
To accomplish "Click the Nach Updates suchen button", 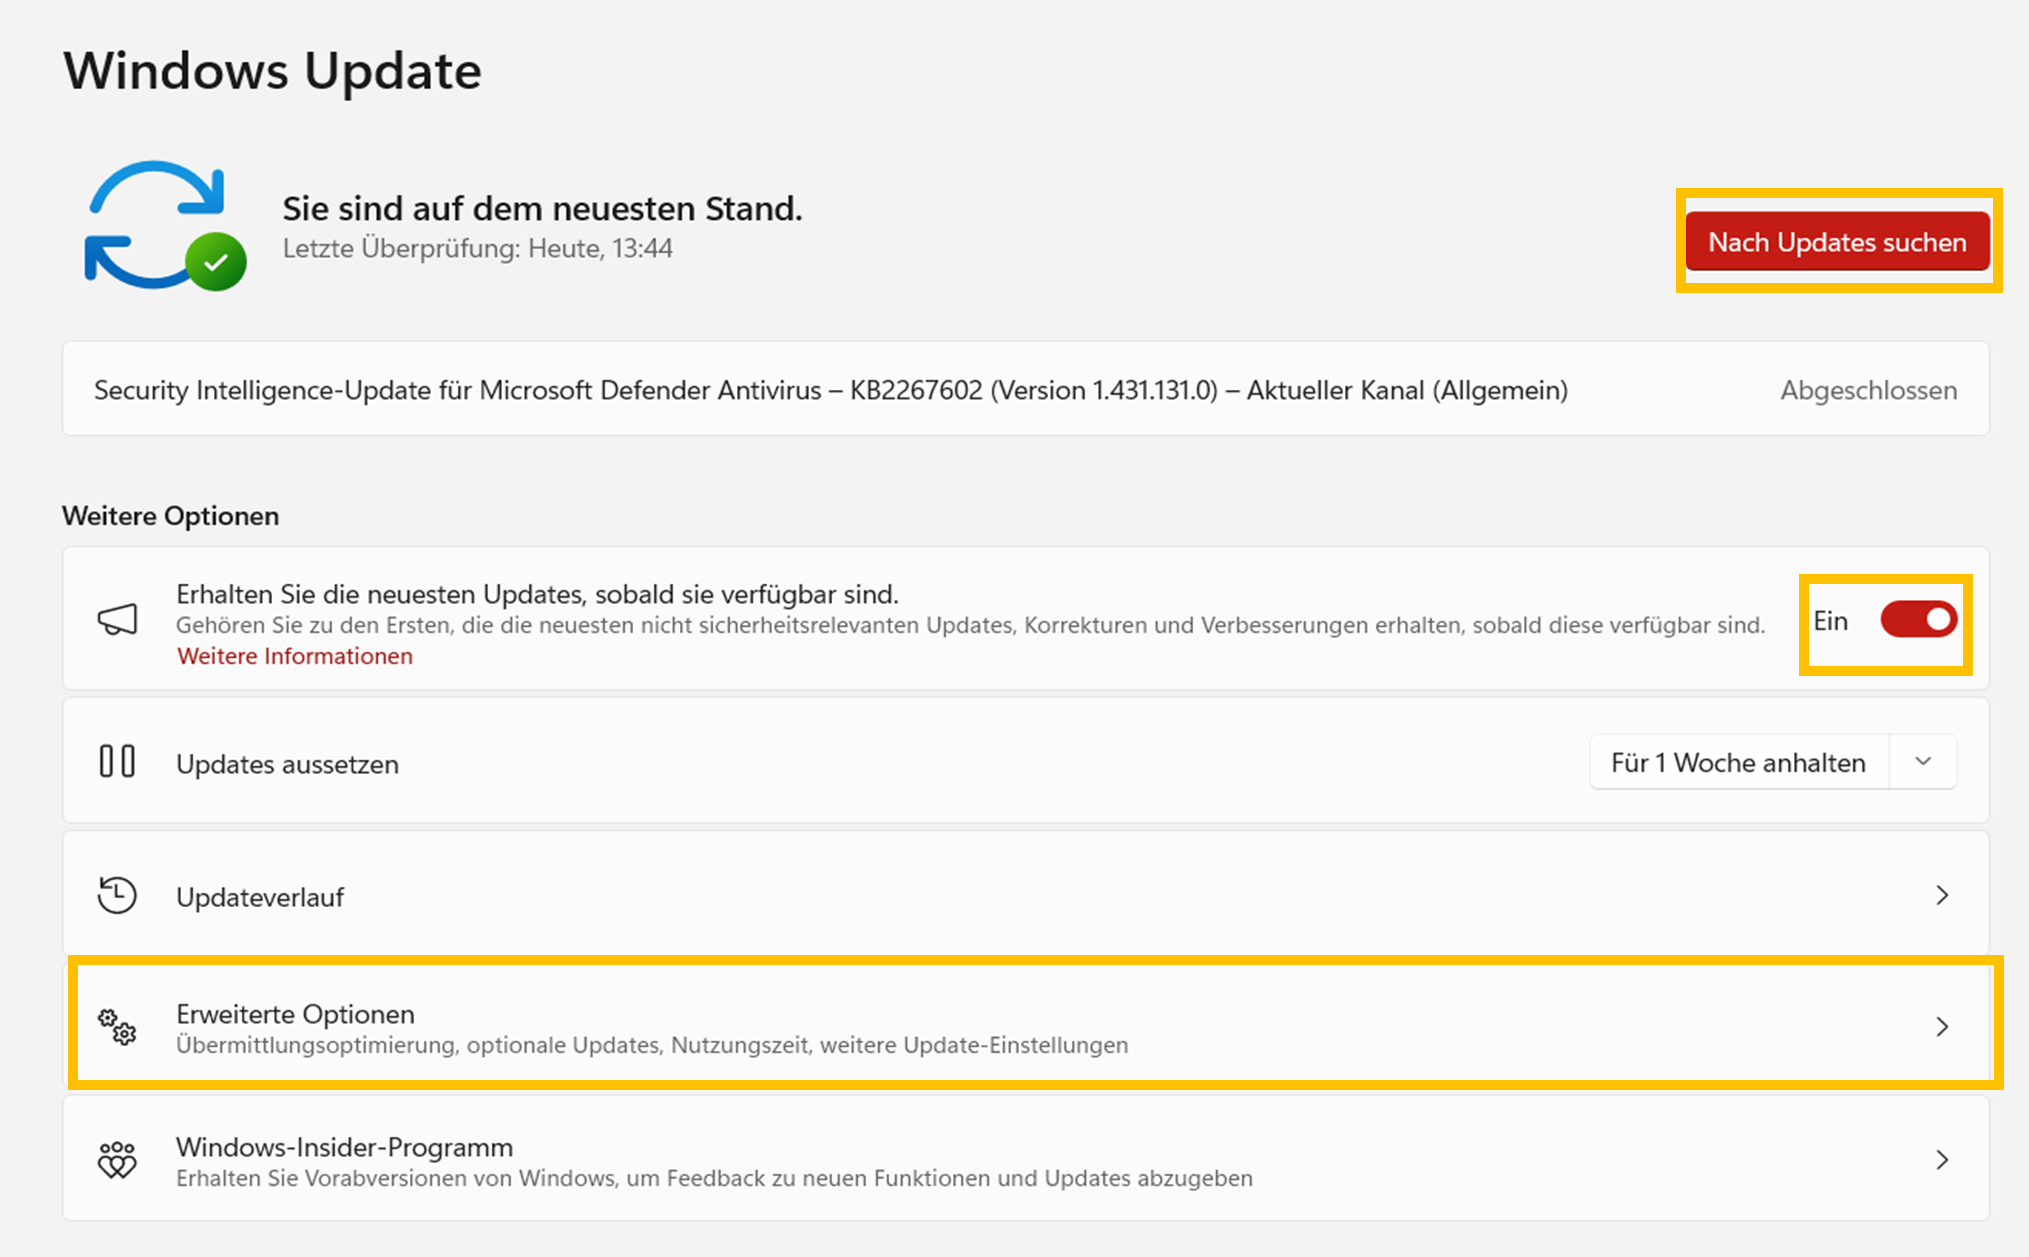I will coord(1837,242).
